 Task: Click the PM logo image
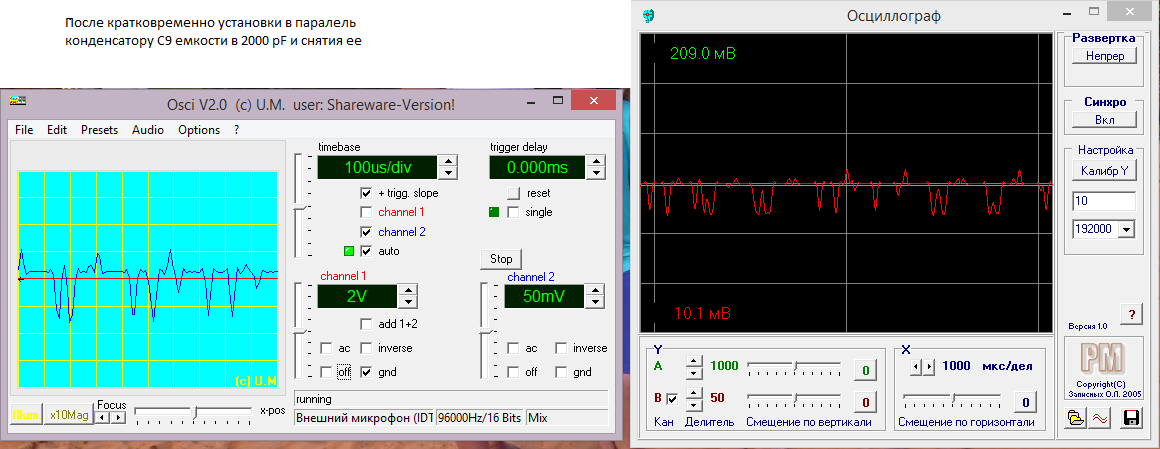tap(1103, 358)
